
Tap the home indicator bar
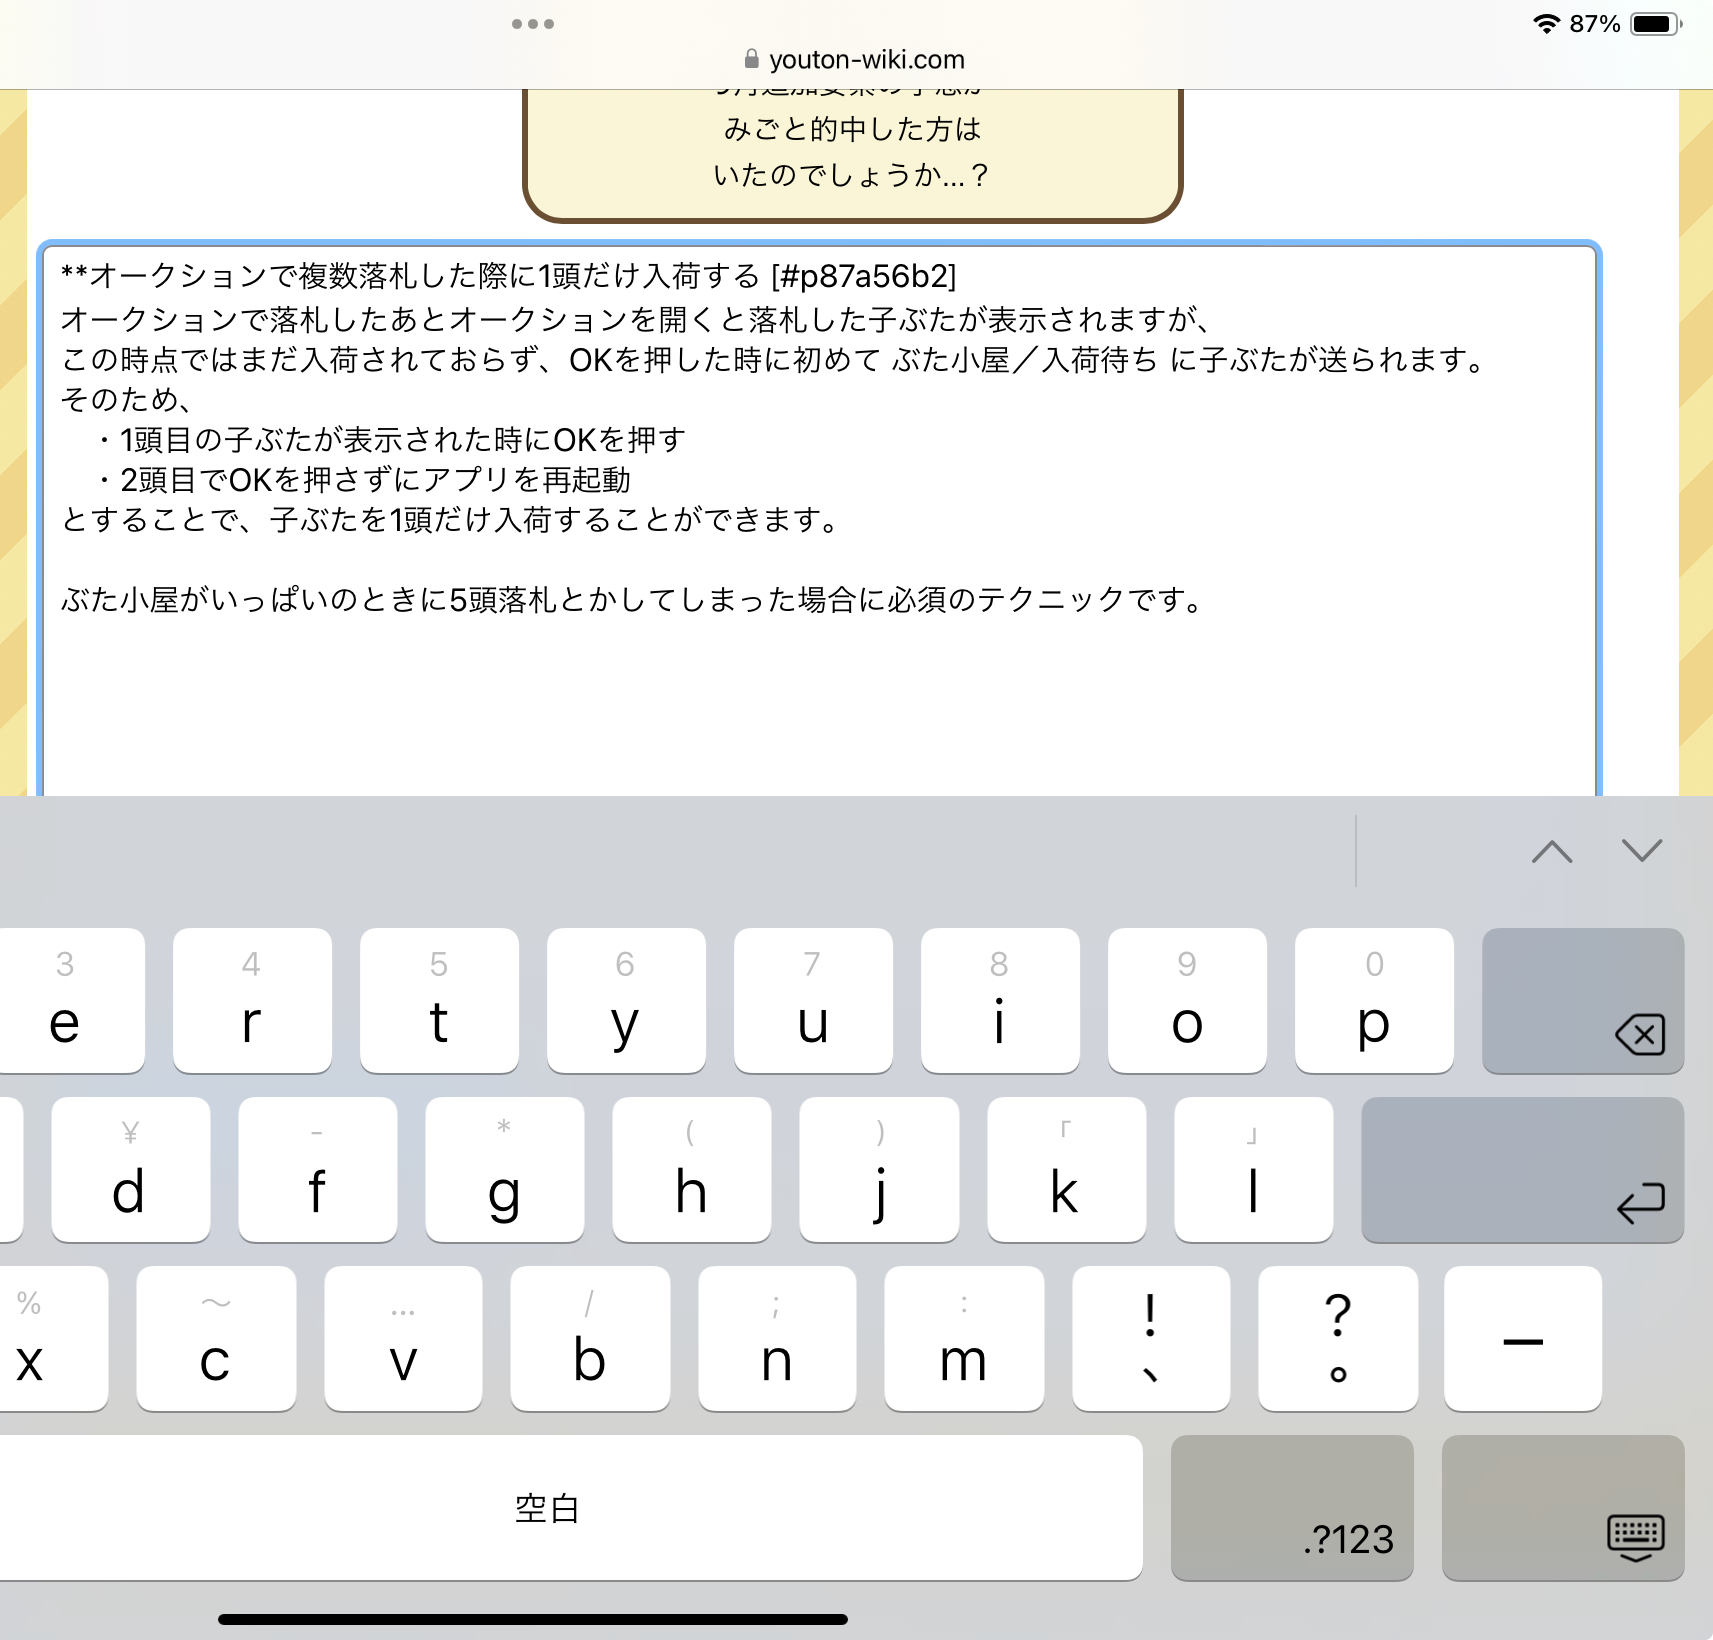tap(532, 1619)
